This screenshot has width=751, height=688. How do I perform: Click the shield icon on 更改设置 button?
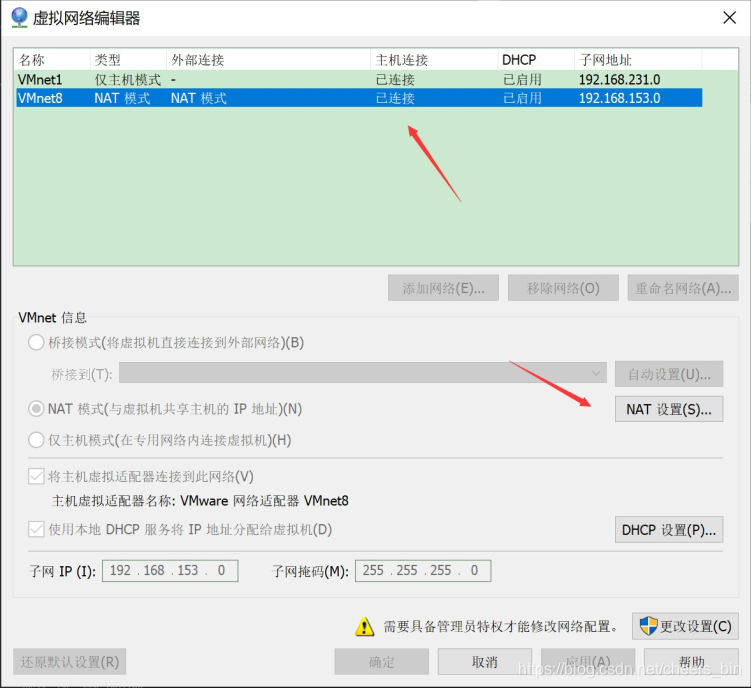click(649, 626)
